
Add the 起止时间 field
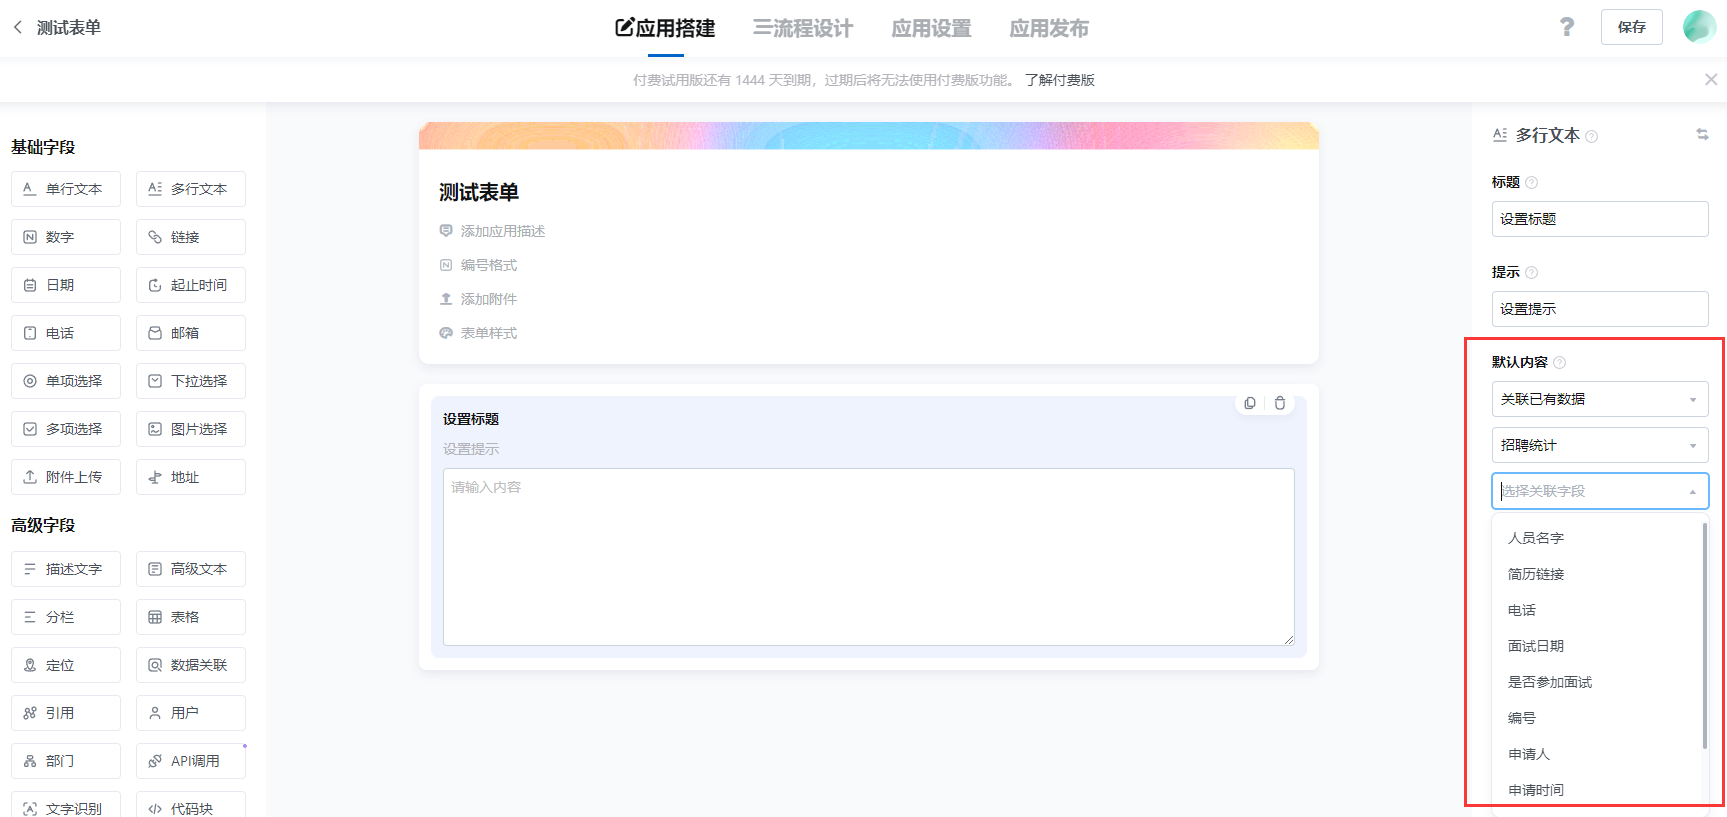(191, 285)
